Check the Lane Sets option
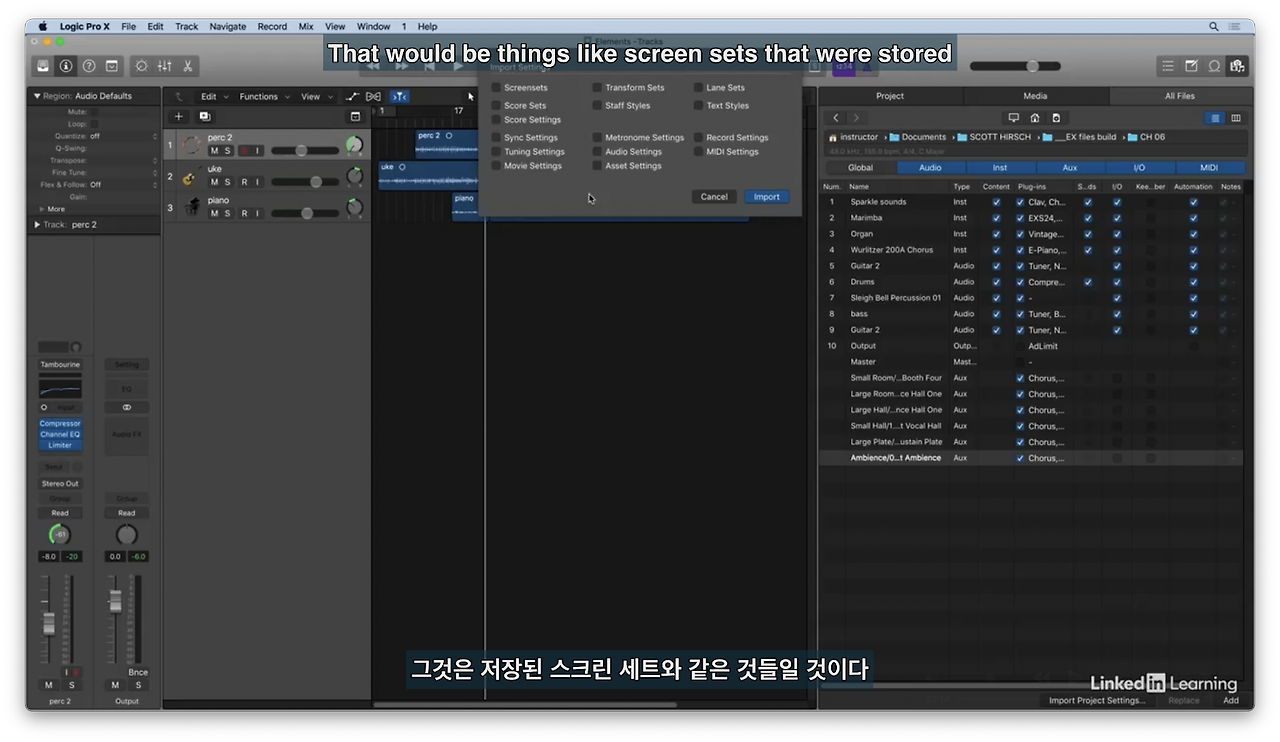The image size is (1280, 742). 698,88
